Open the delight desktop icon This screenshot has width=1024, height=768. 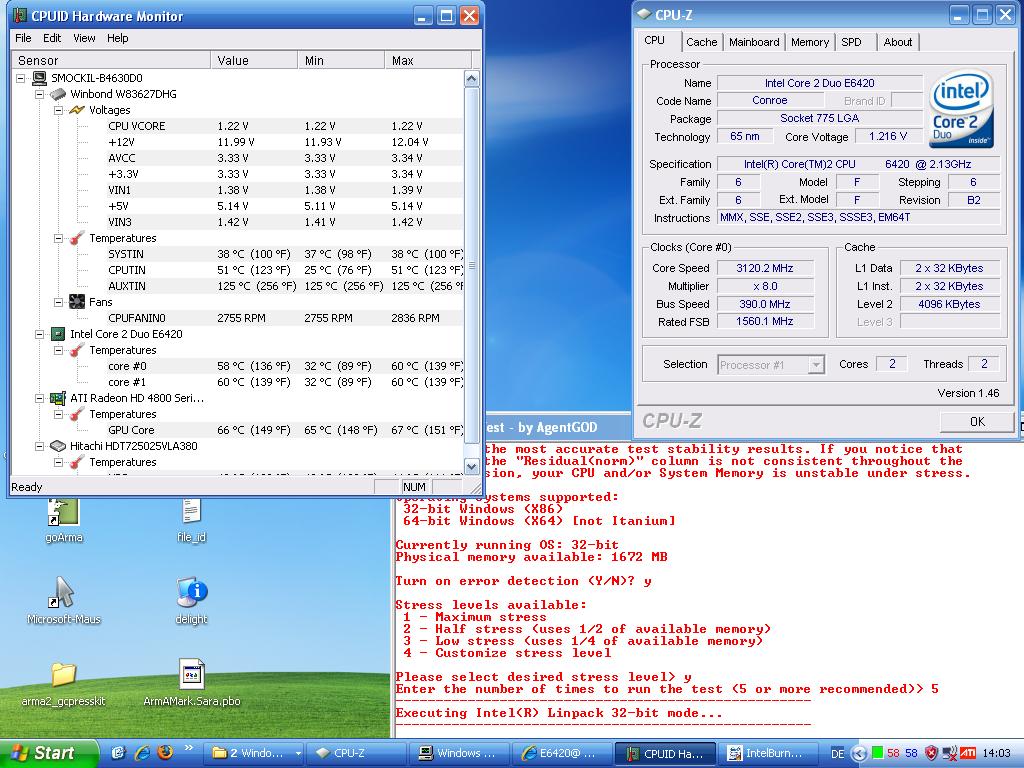(x=191, y=601)
